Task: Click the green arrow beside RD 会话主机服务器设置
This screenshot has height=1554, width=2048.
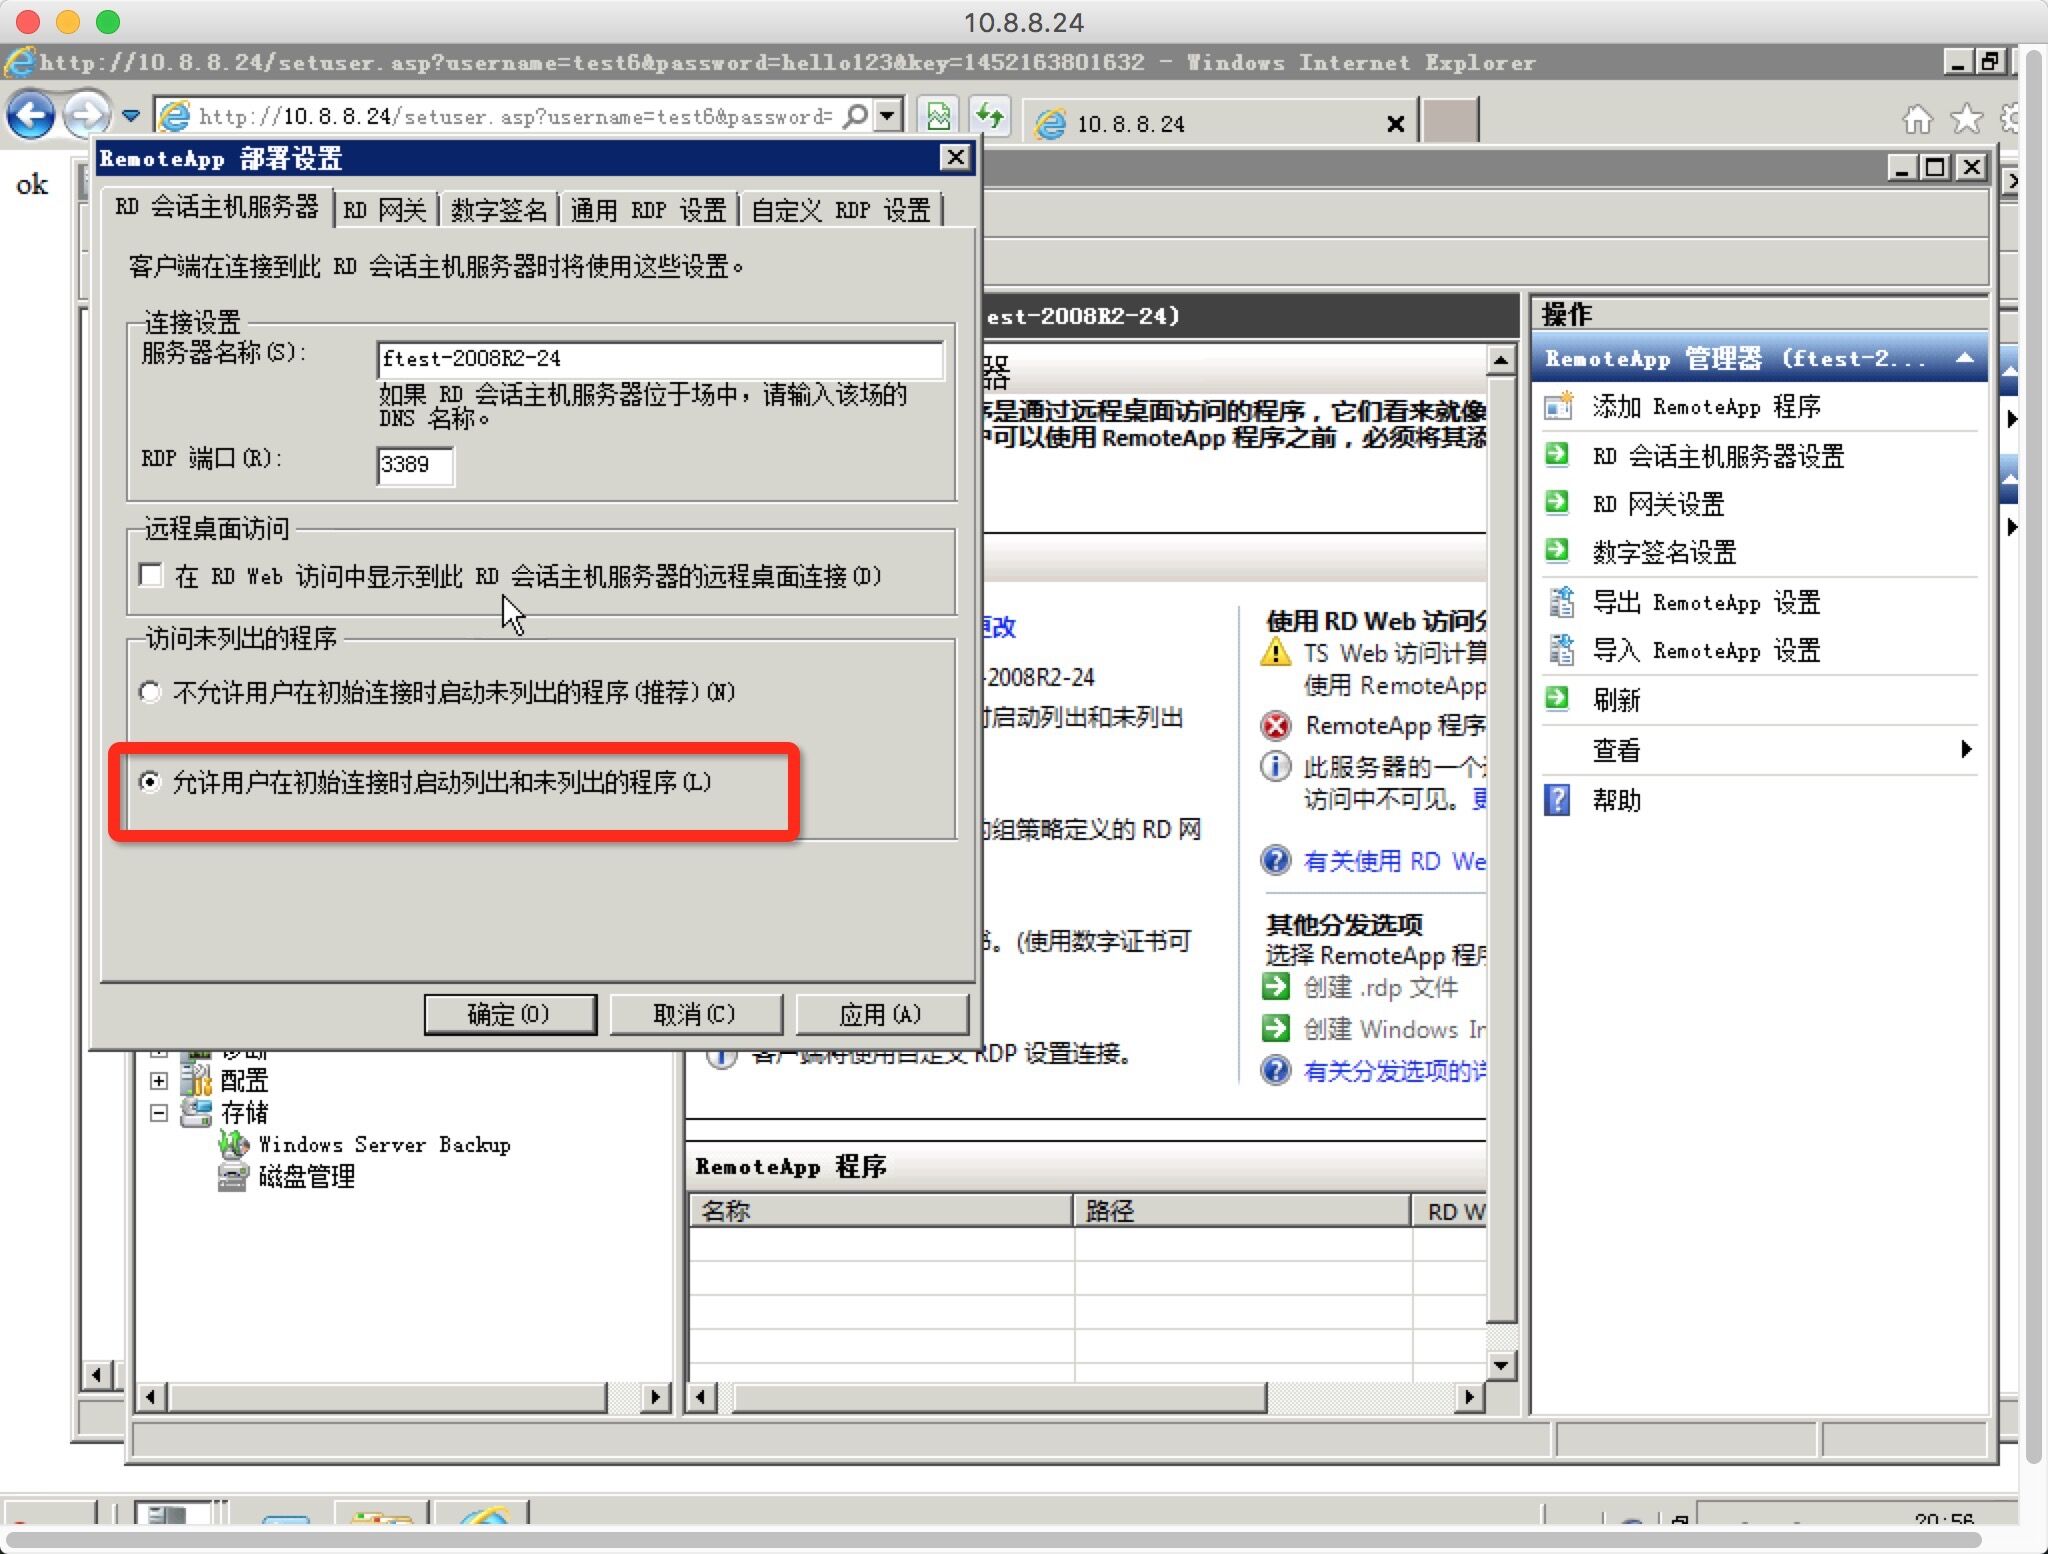Action: coord(1557,455)
